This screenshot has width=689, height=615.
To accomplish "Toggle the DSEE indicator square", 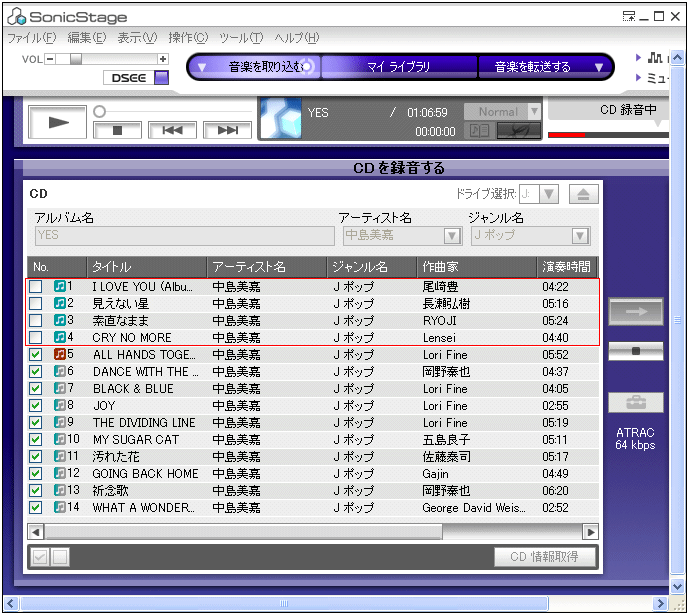I will tap(161, 78).
